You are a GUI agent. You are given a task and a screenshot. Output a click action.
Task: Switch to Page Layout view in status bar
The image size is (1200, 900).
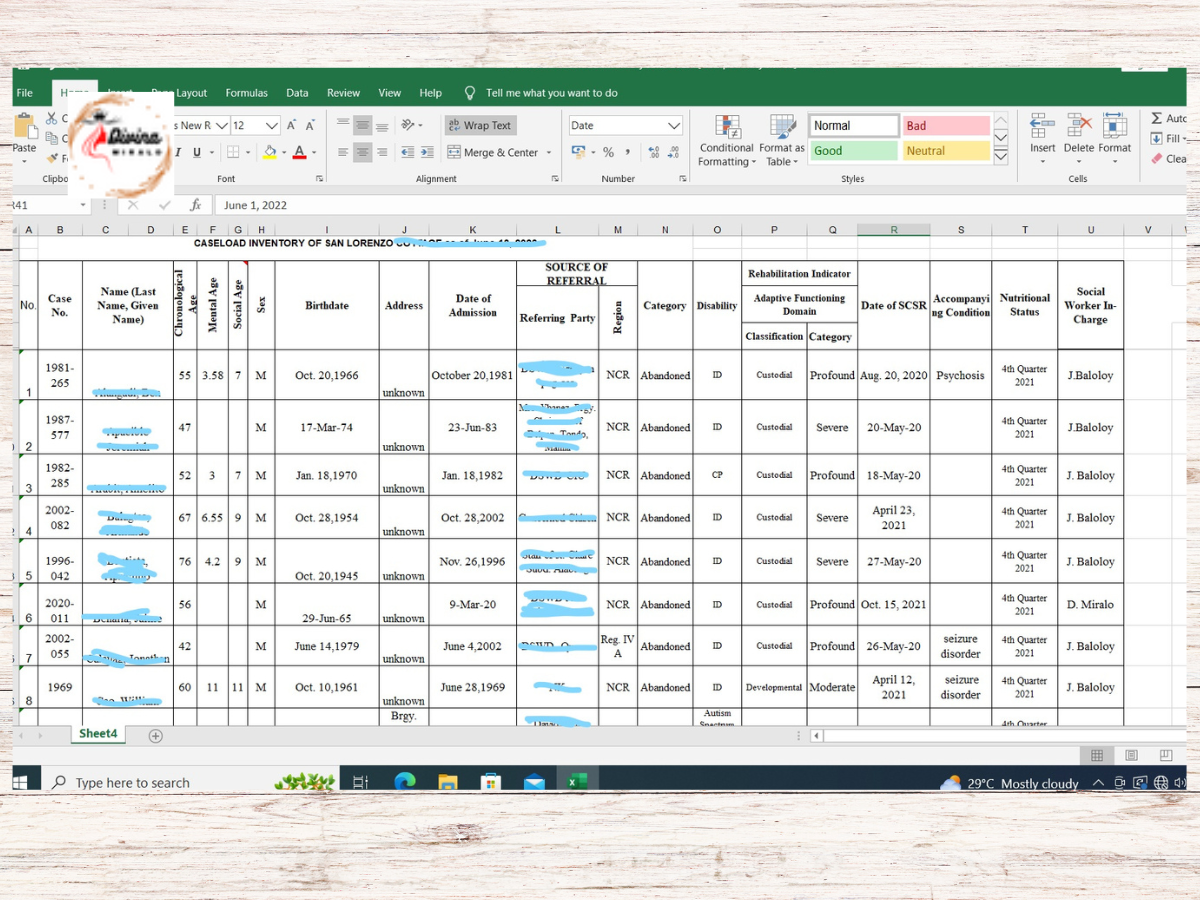click(x=1131, y=755)
